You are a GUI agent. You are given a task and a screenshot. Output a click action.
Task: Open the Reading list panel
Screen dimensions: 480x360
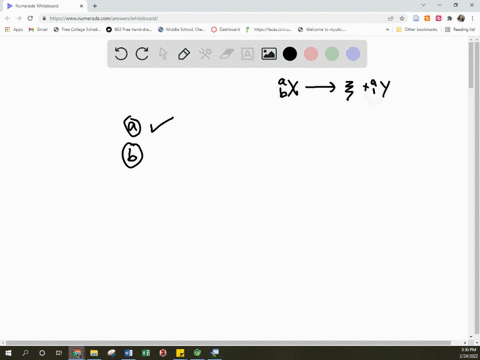460,29
